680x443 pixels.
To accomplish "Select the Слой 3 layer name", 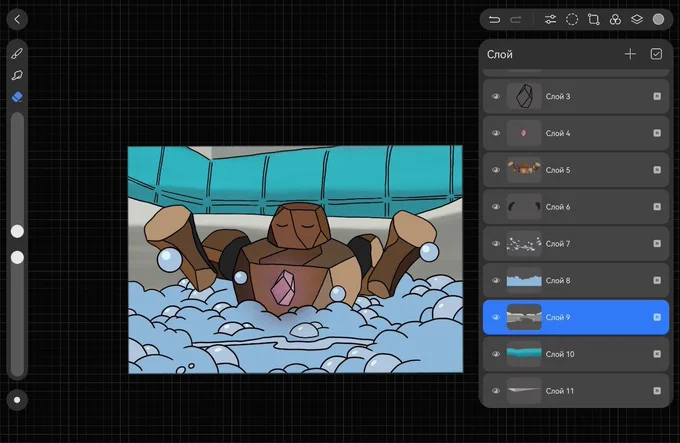I will [558, 96].
